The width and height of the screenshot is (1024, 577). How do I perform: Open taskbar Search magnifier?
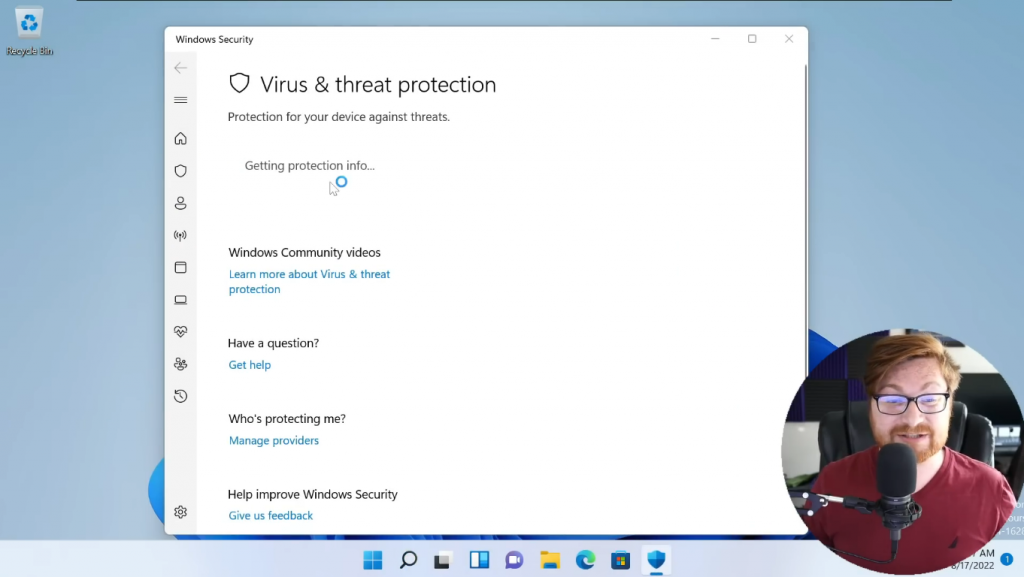tap(408, 560)
